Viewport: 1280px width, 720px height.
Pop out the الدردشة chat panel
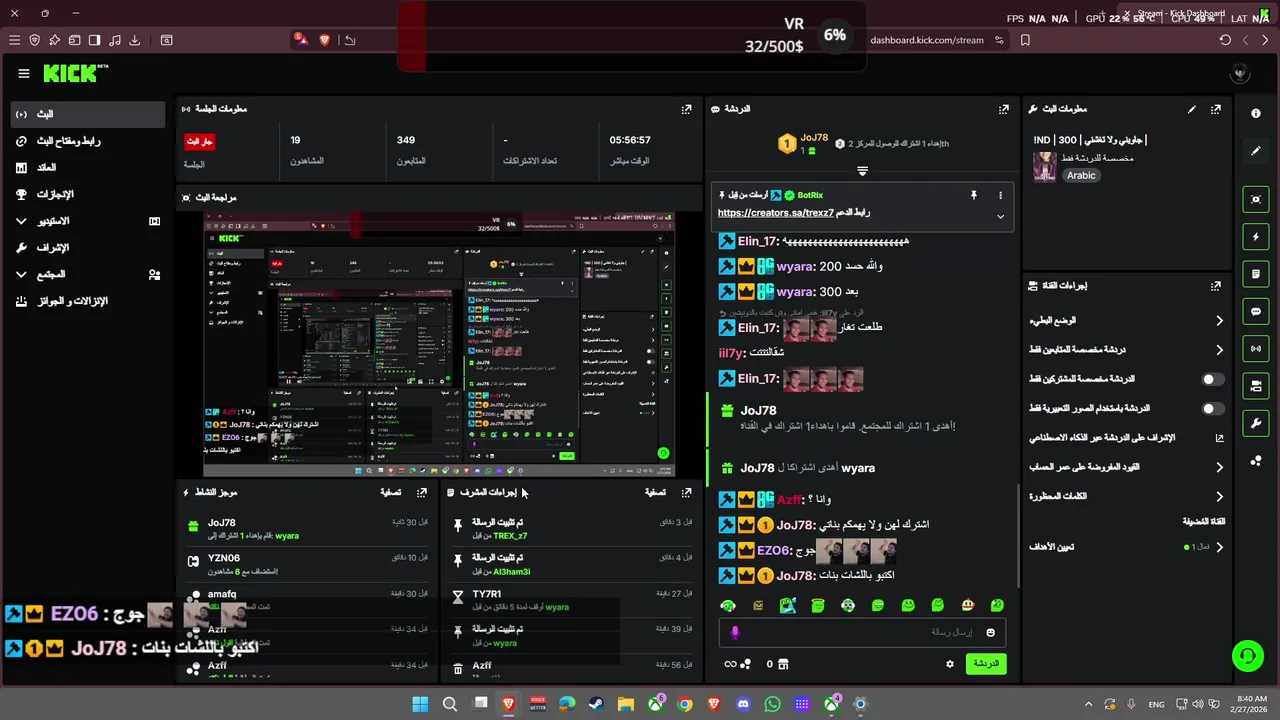[1003, 109]
